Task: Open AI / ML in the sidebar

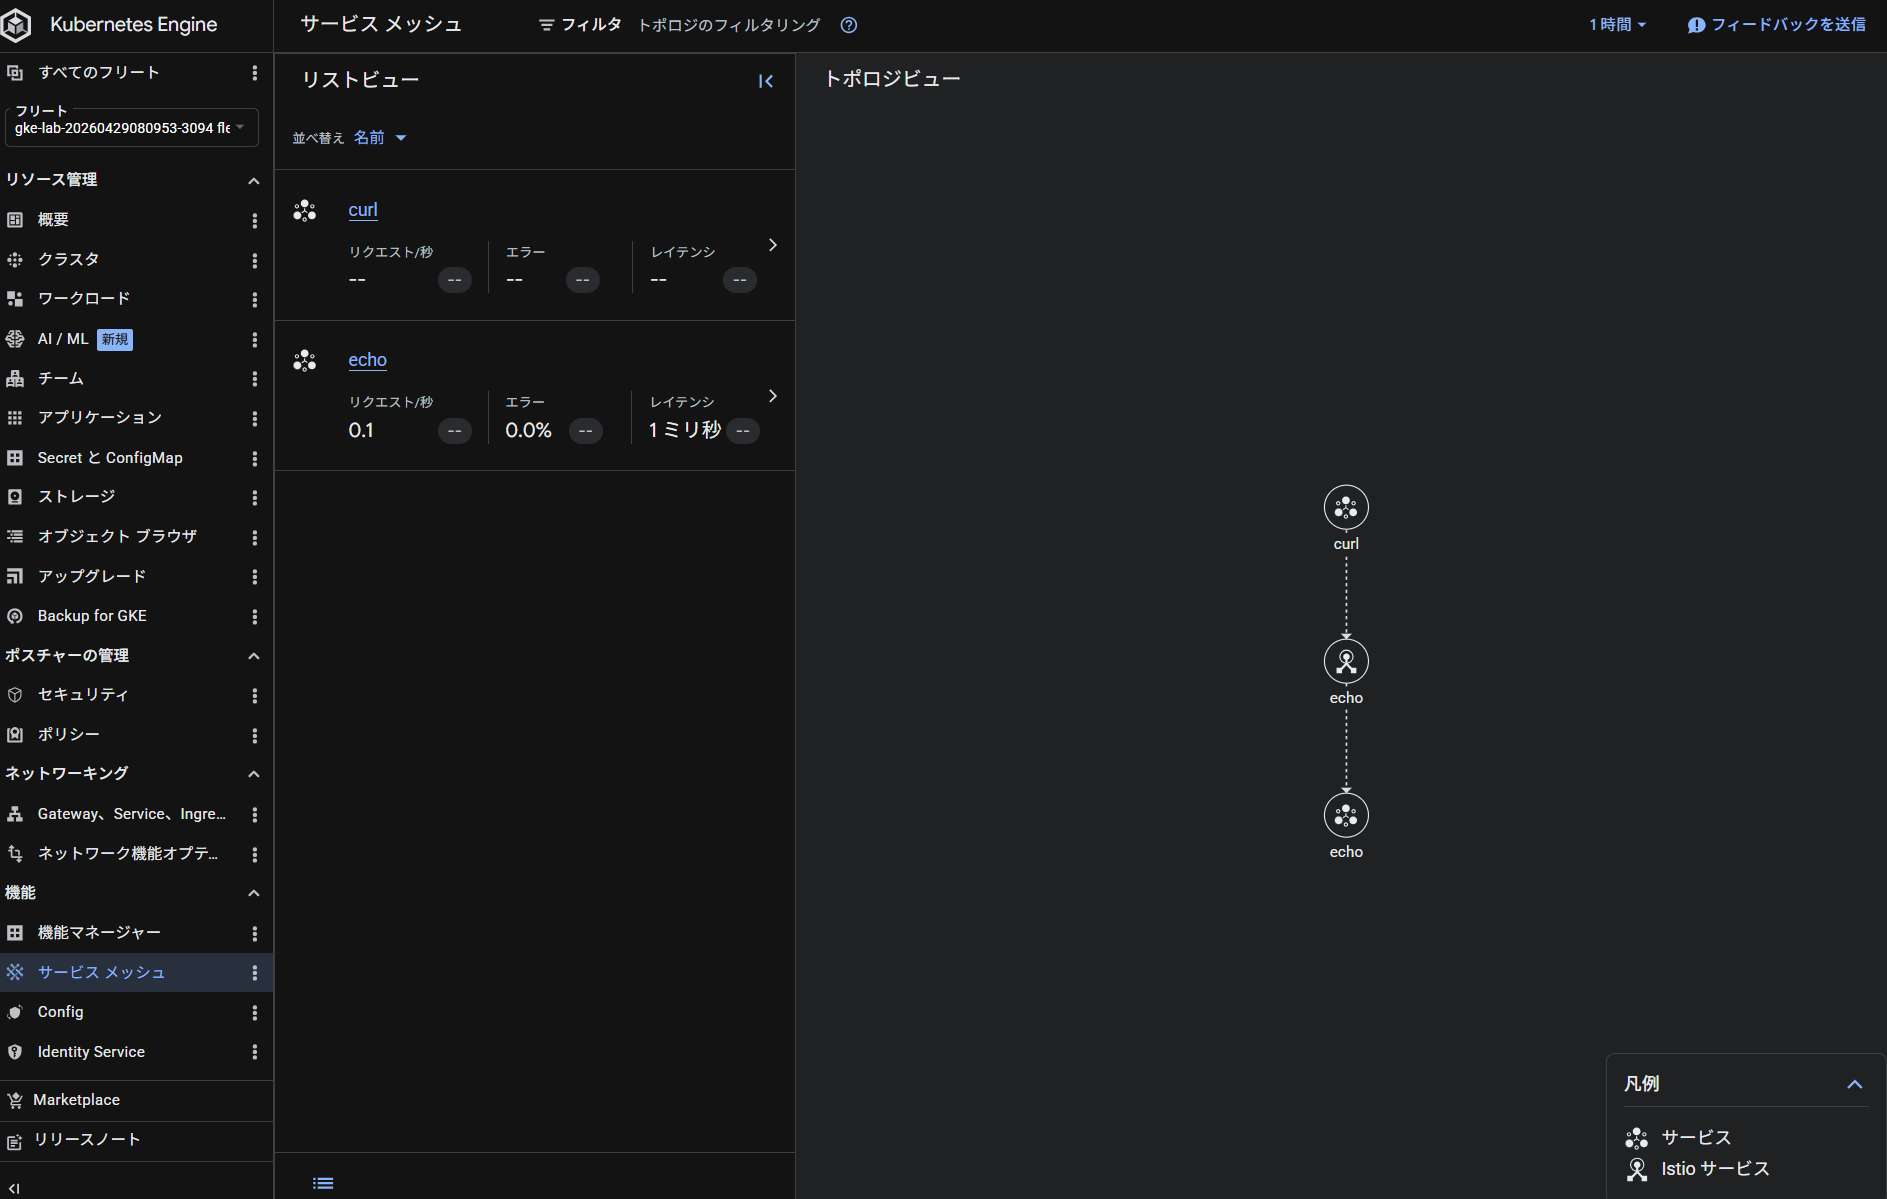Action: tap(63, 339)
